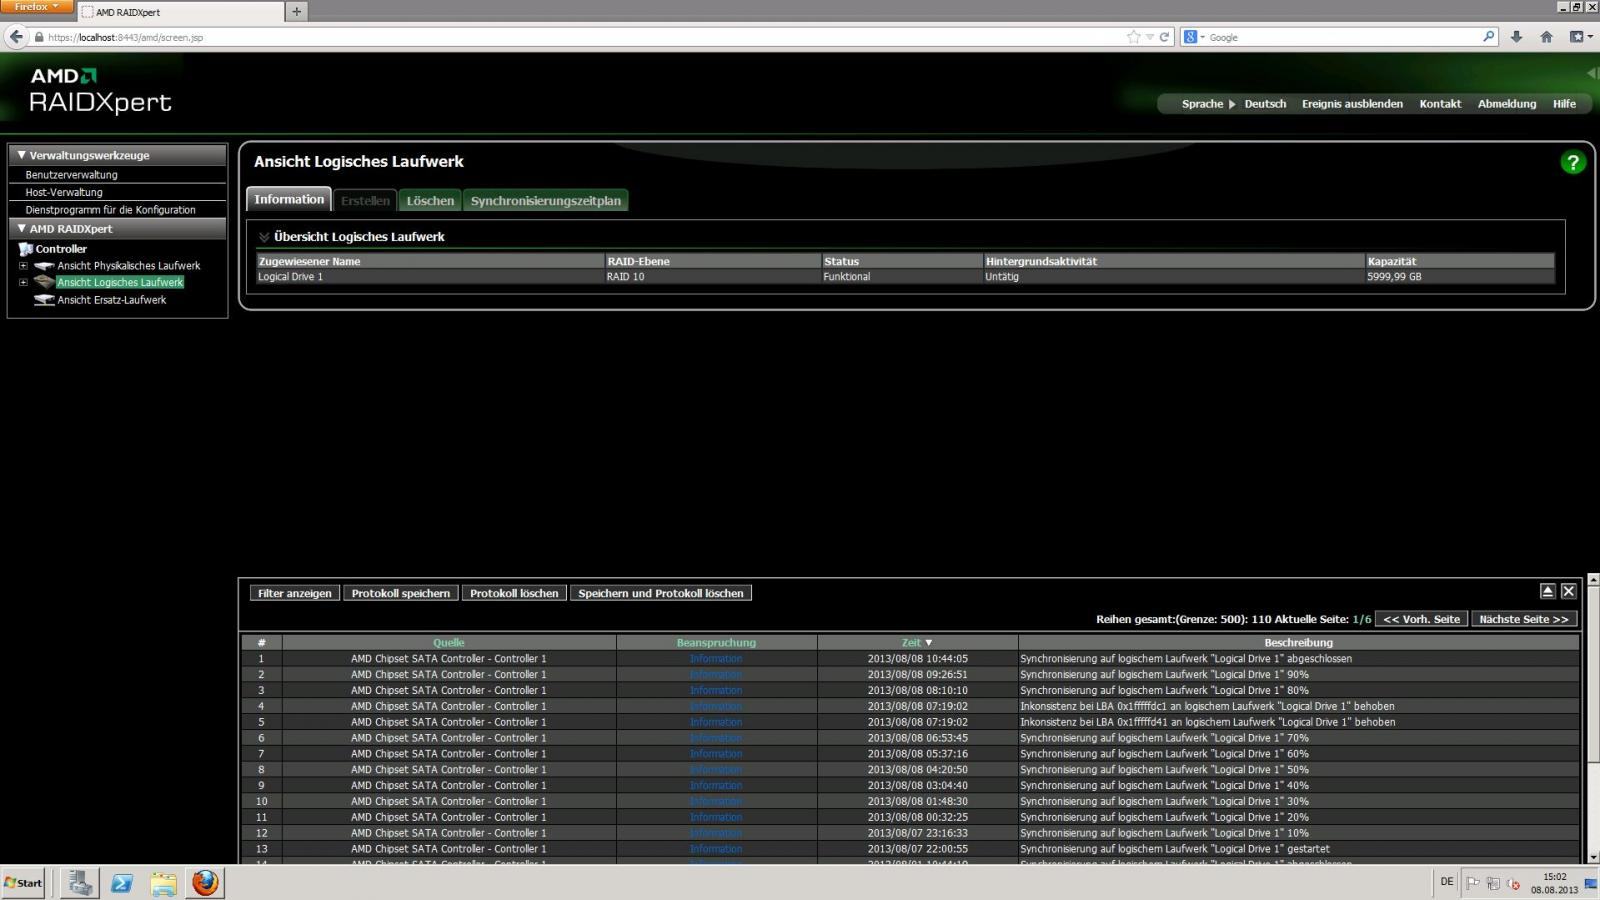Select Ansicht Ersatz-Laufwerk in the tree
The height and width of the screenshot is (900, 1600).
click(x=112, y=300)
